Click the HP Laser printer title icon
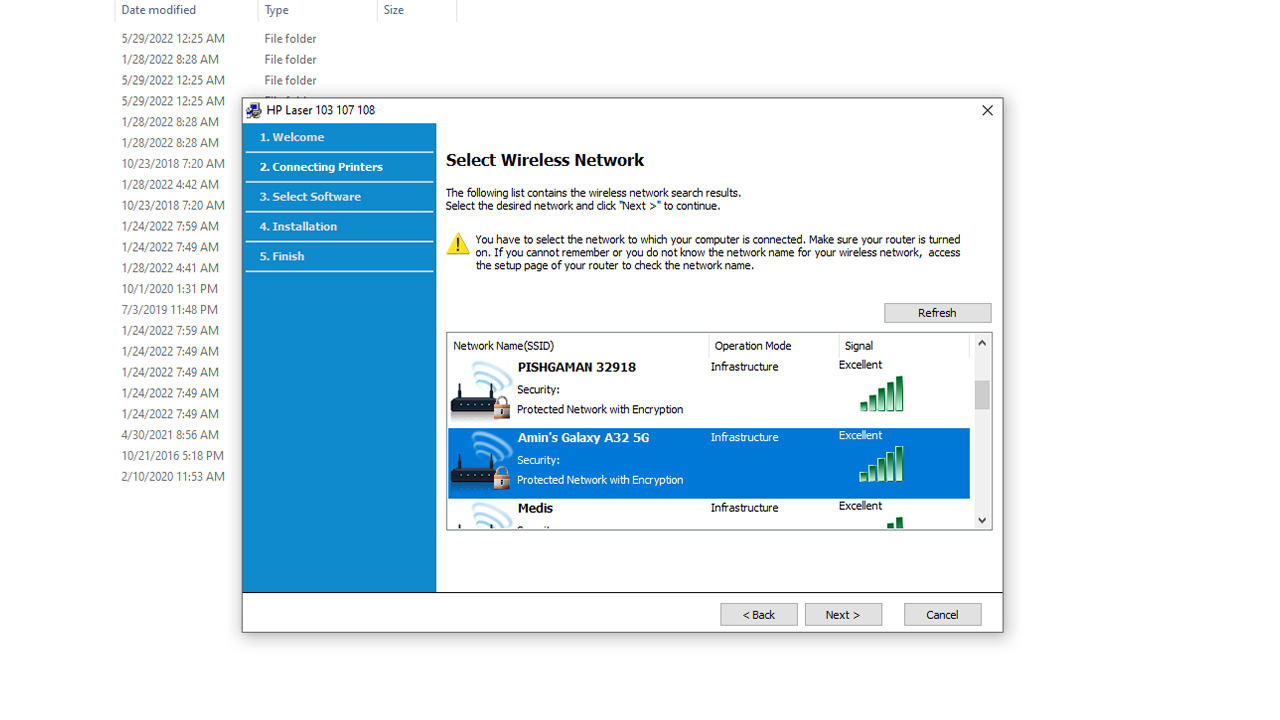Image resolution: width=1280 pixels, height=720 pixels. tap(254, 110)
